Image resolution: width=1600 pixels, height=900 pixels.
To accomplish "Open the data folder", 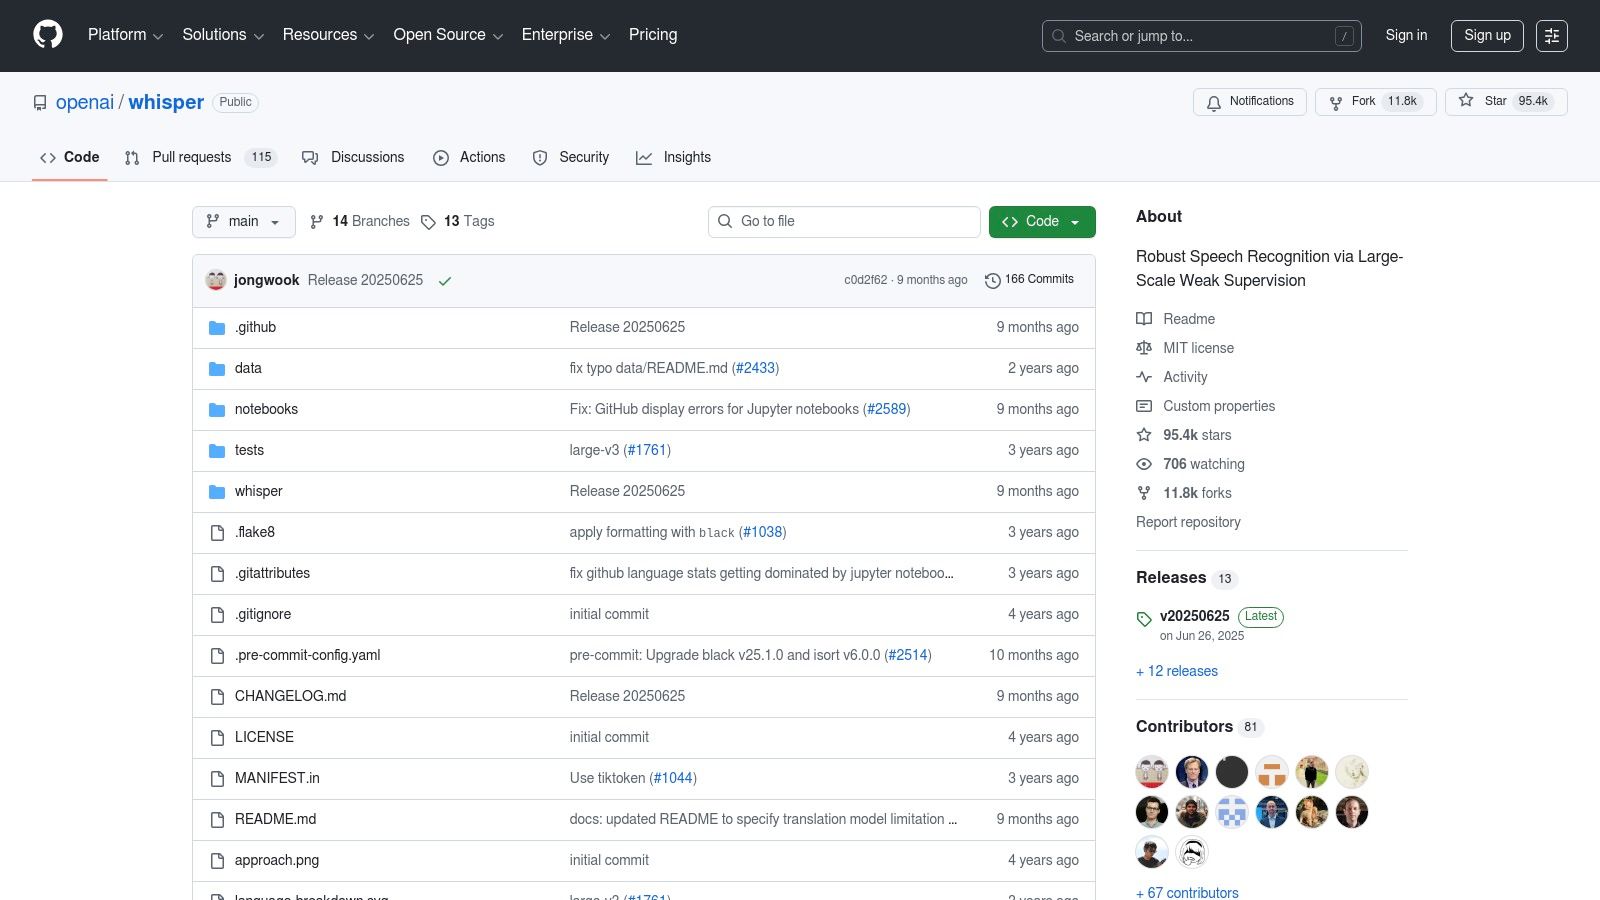I will pos(248,368).
